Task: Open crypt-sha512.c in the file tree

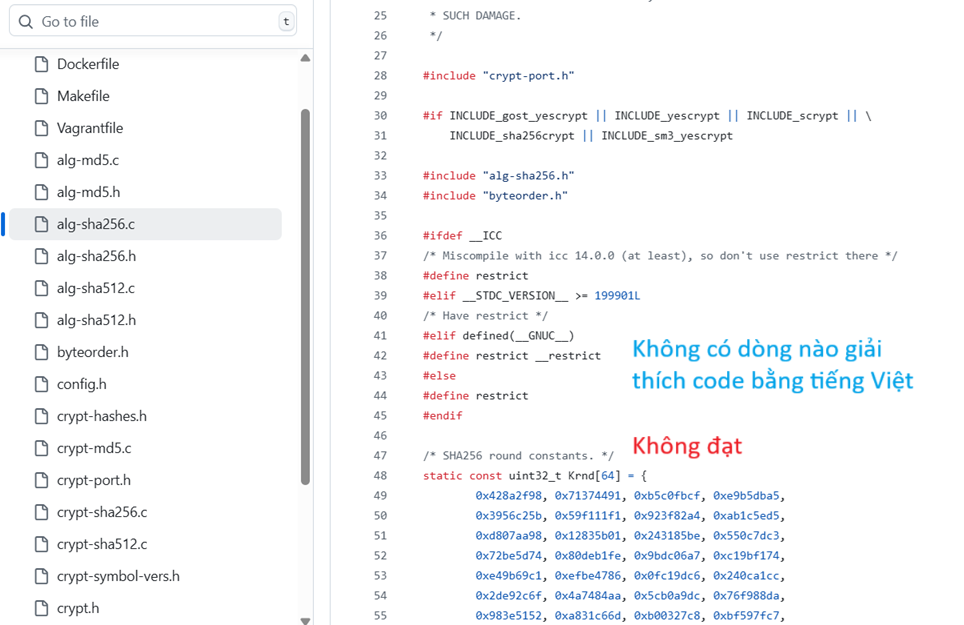Action: coord(102,543)
